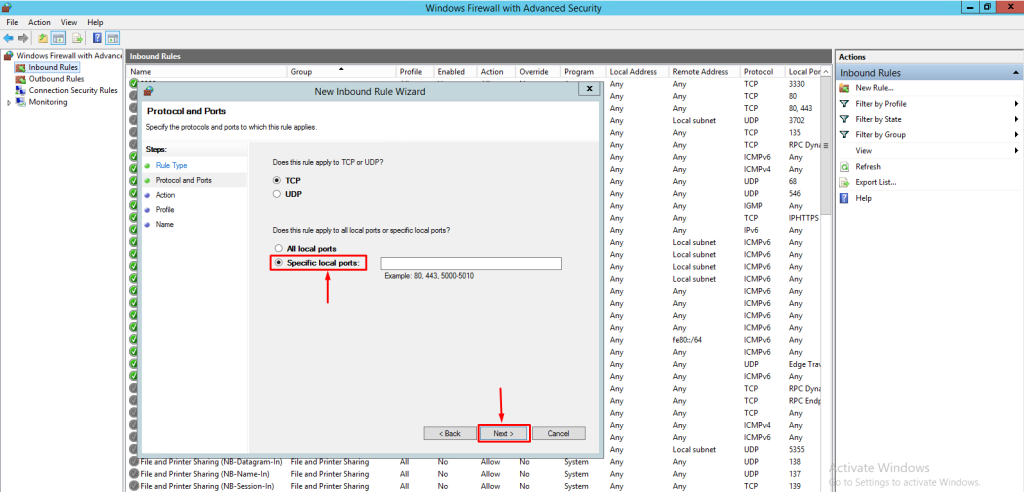Open the View menu in menu bar
Screen dimensions: 1024x492
coord(68,22)
